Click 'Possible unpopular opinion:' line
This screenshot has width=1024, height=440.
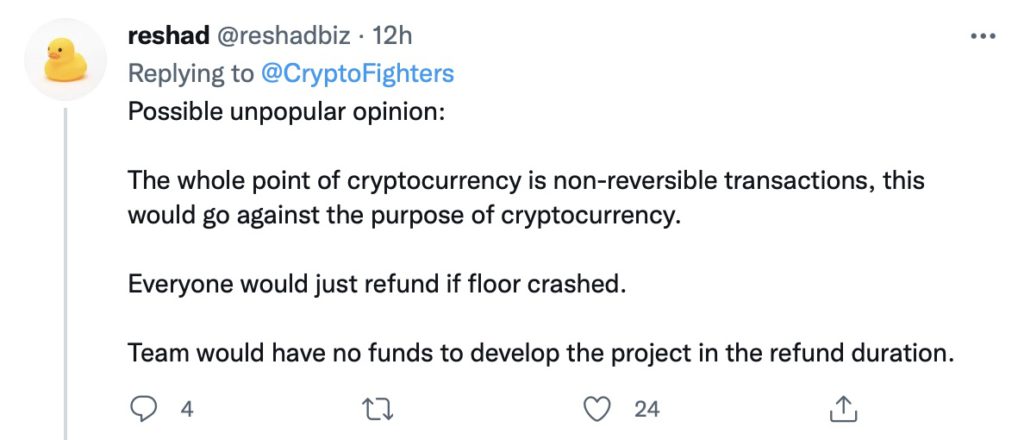(286, 112)
